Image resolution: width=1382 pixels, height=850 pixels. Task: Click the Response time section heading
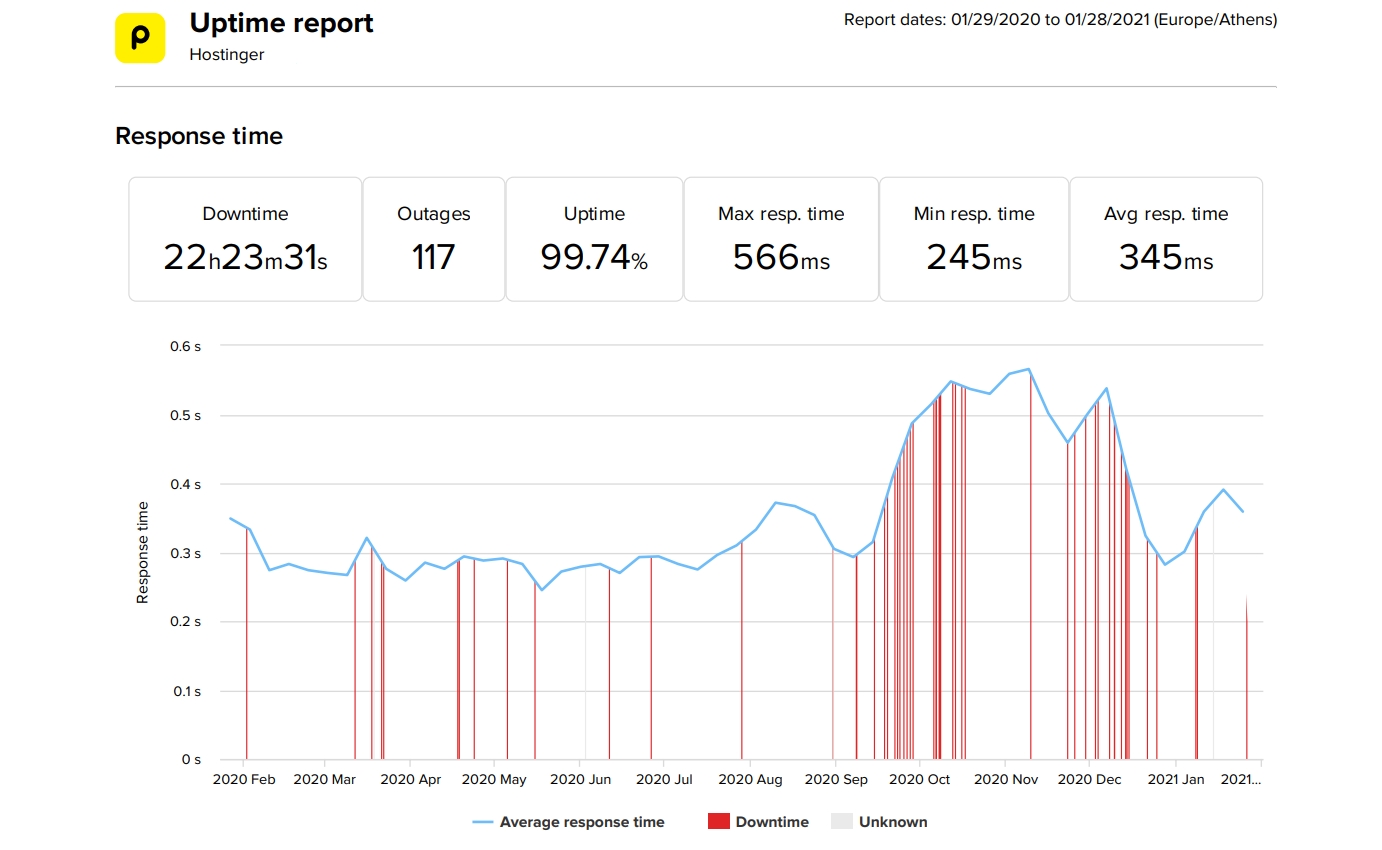199,136
